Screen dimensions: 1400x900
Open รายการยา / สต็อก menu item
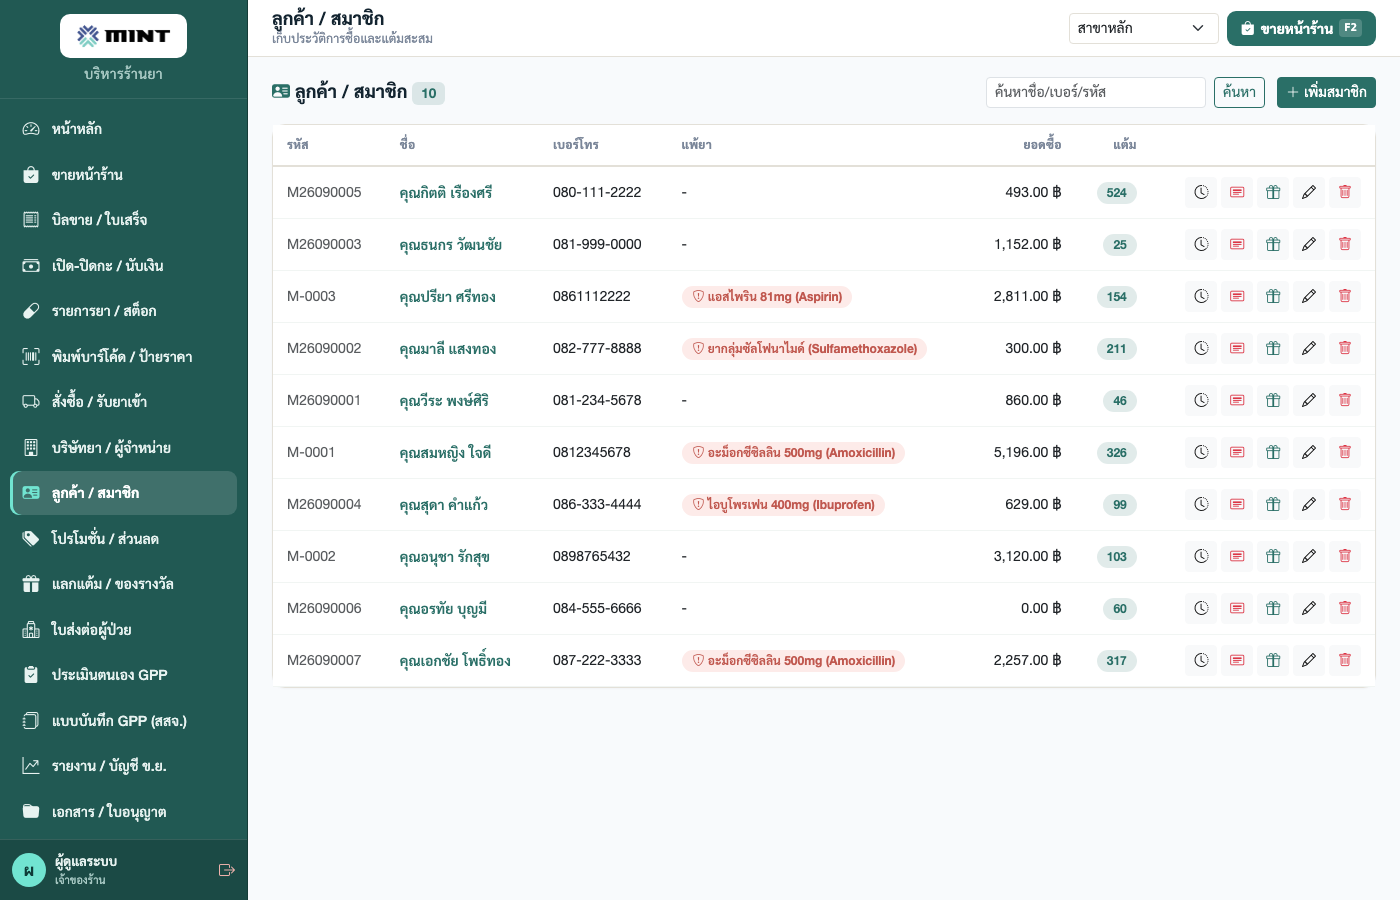[124, 311]
